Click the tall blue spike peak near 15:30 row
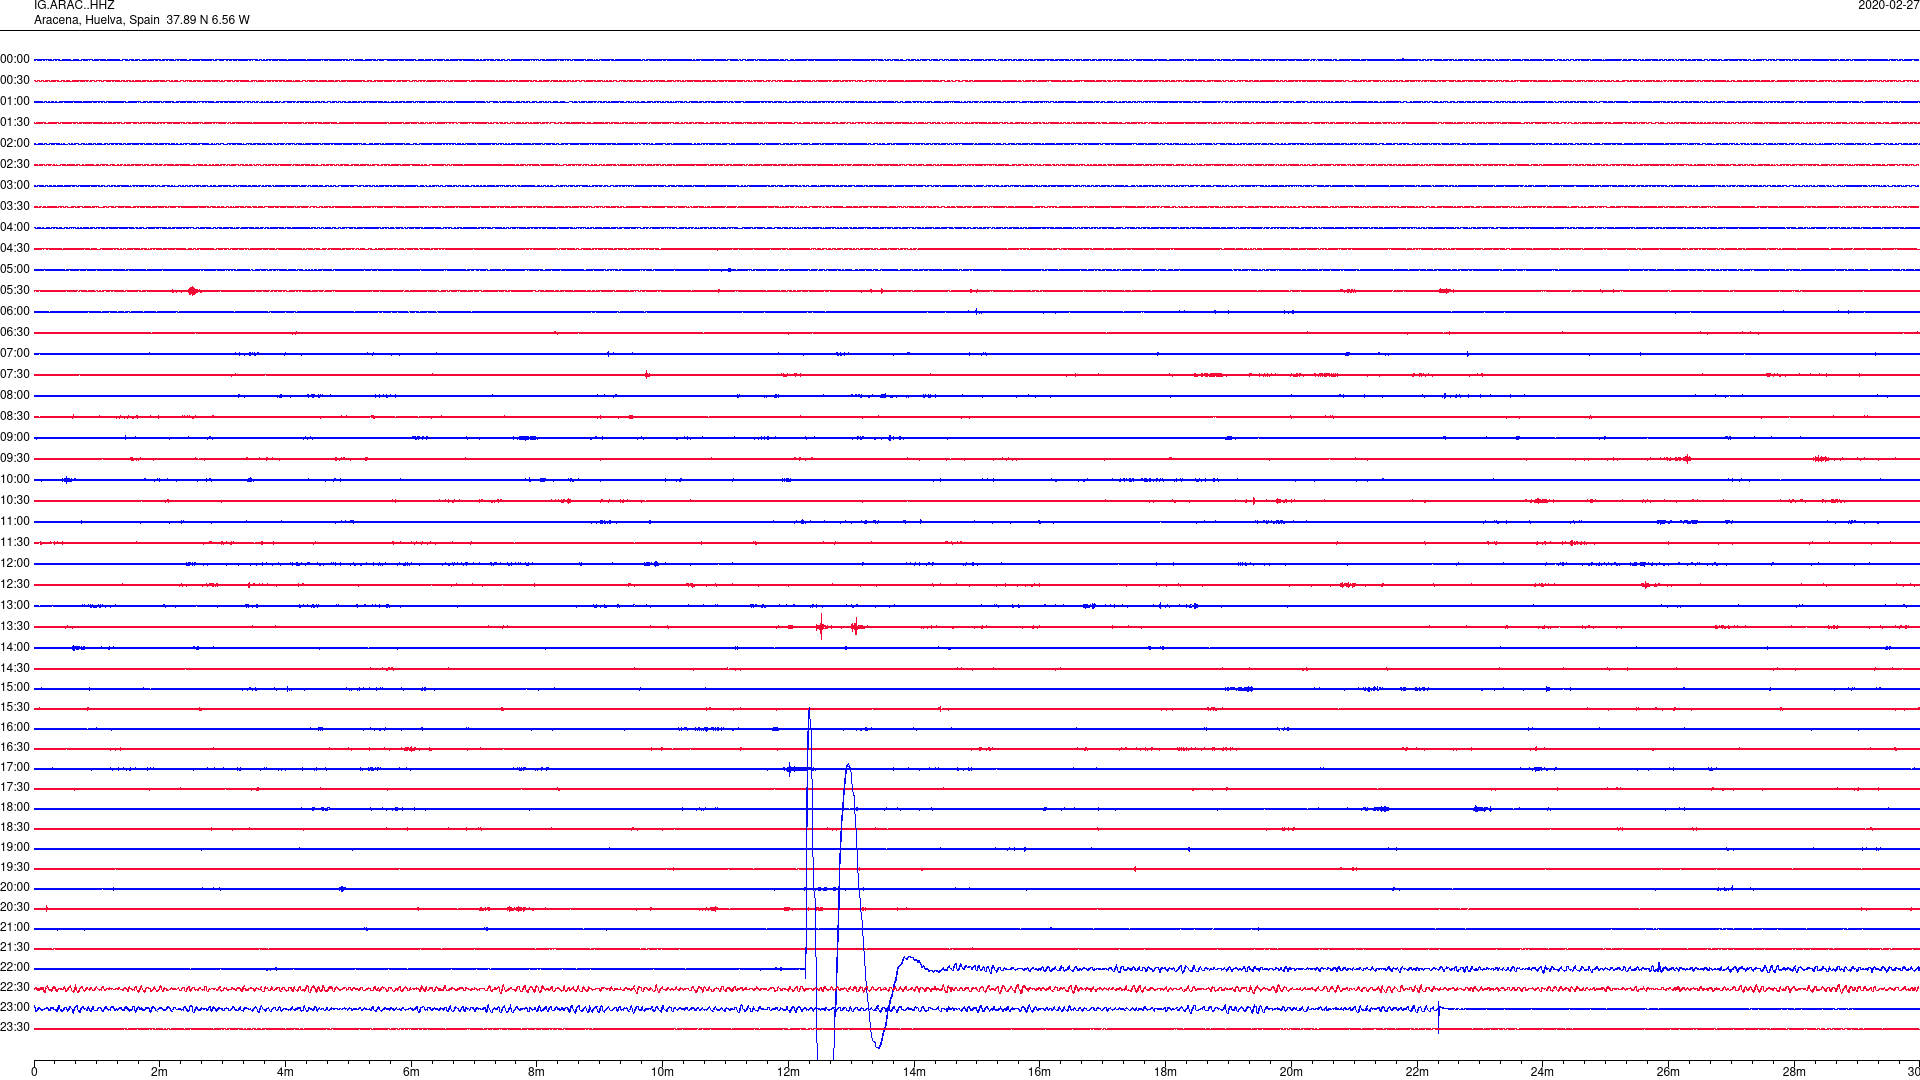 tap(809, 710)
